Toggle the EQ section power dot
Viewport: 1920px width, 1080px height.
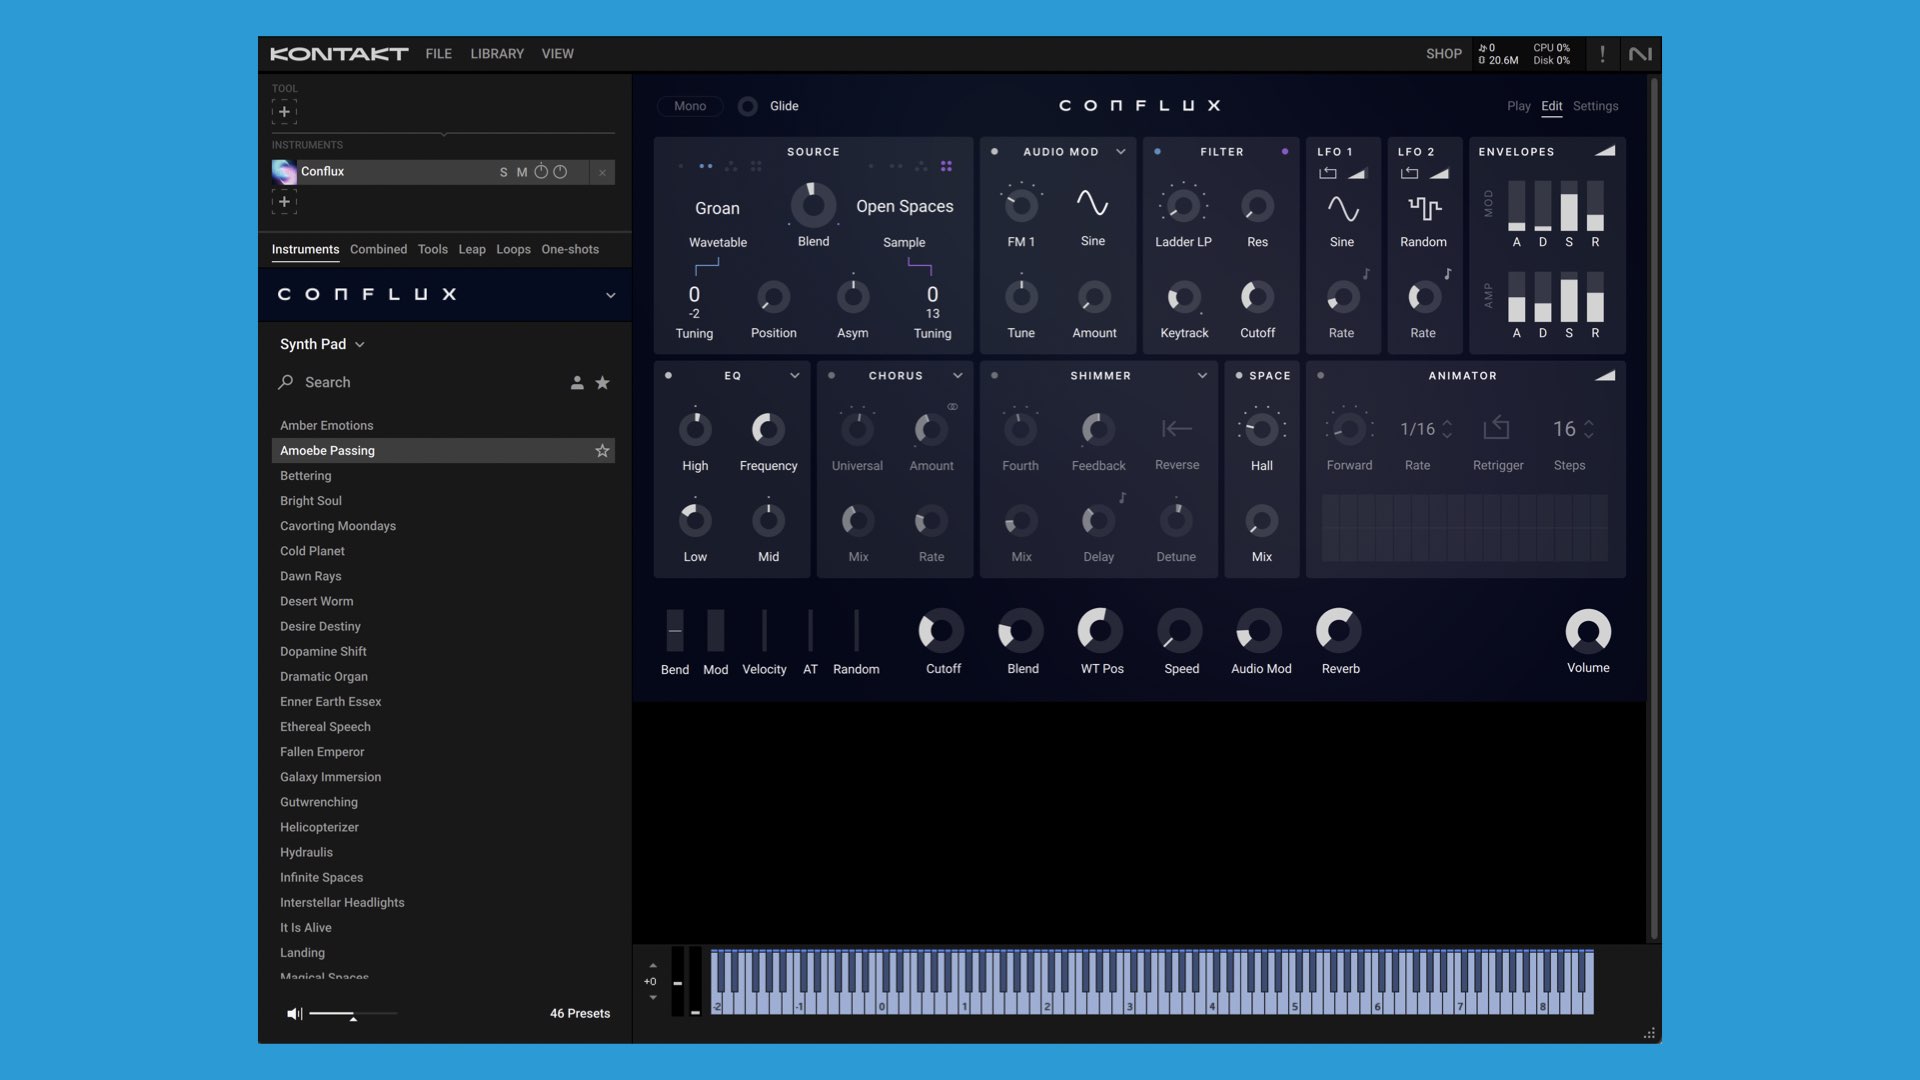[668, 376]
